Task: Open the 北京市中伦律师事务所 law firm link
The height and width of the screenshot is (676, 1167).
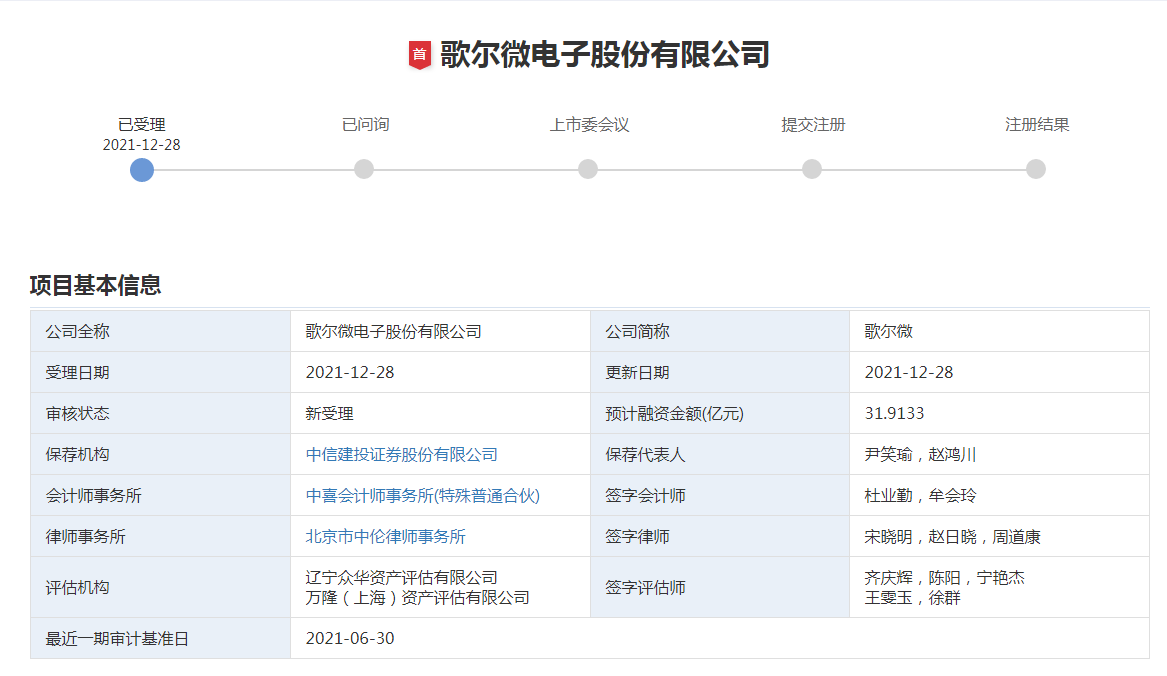Action: pos(385,537)
